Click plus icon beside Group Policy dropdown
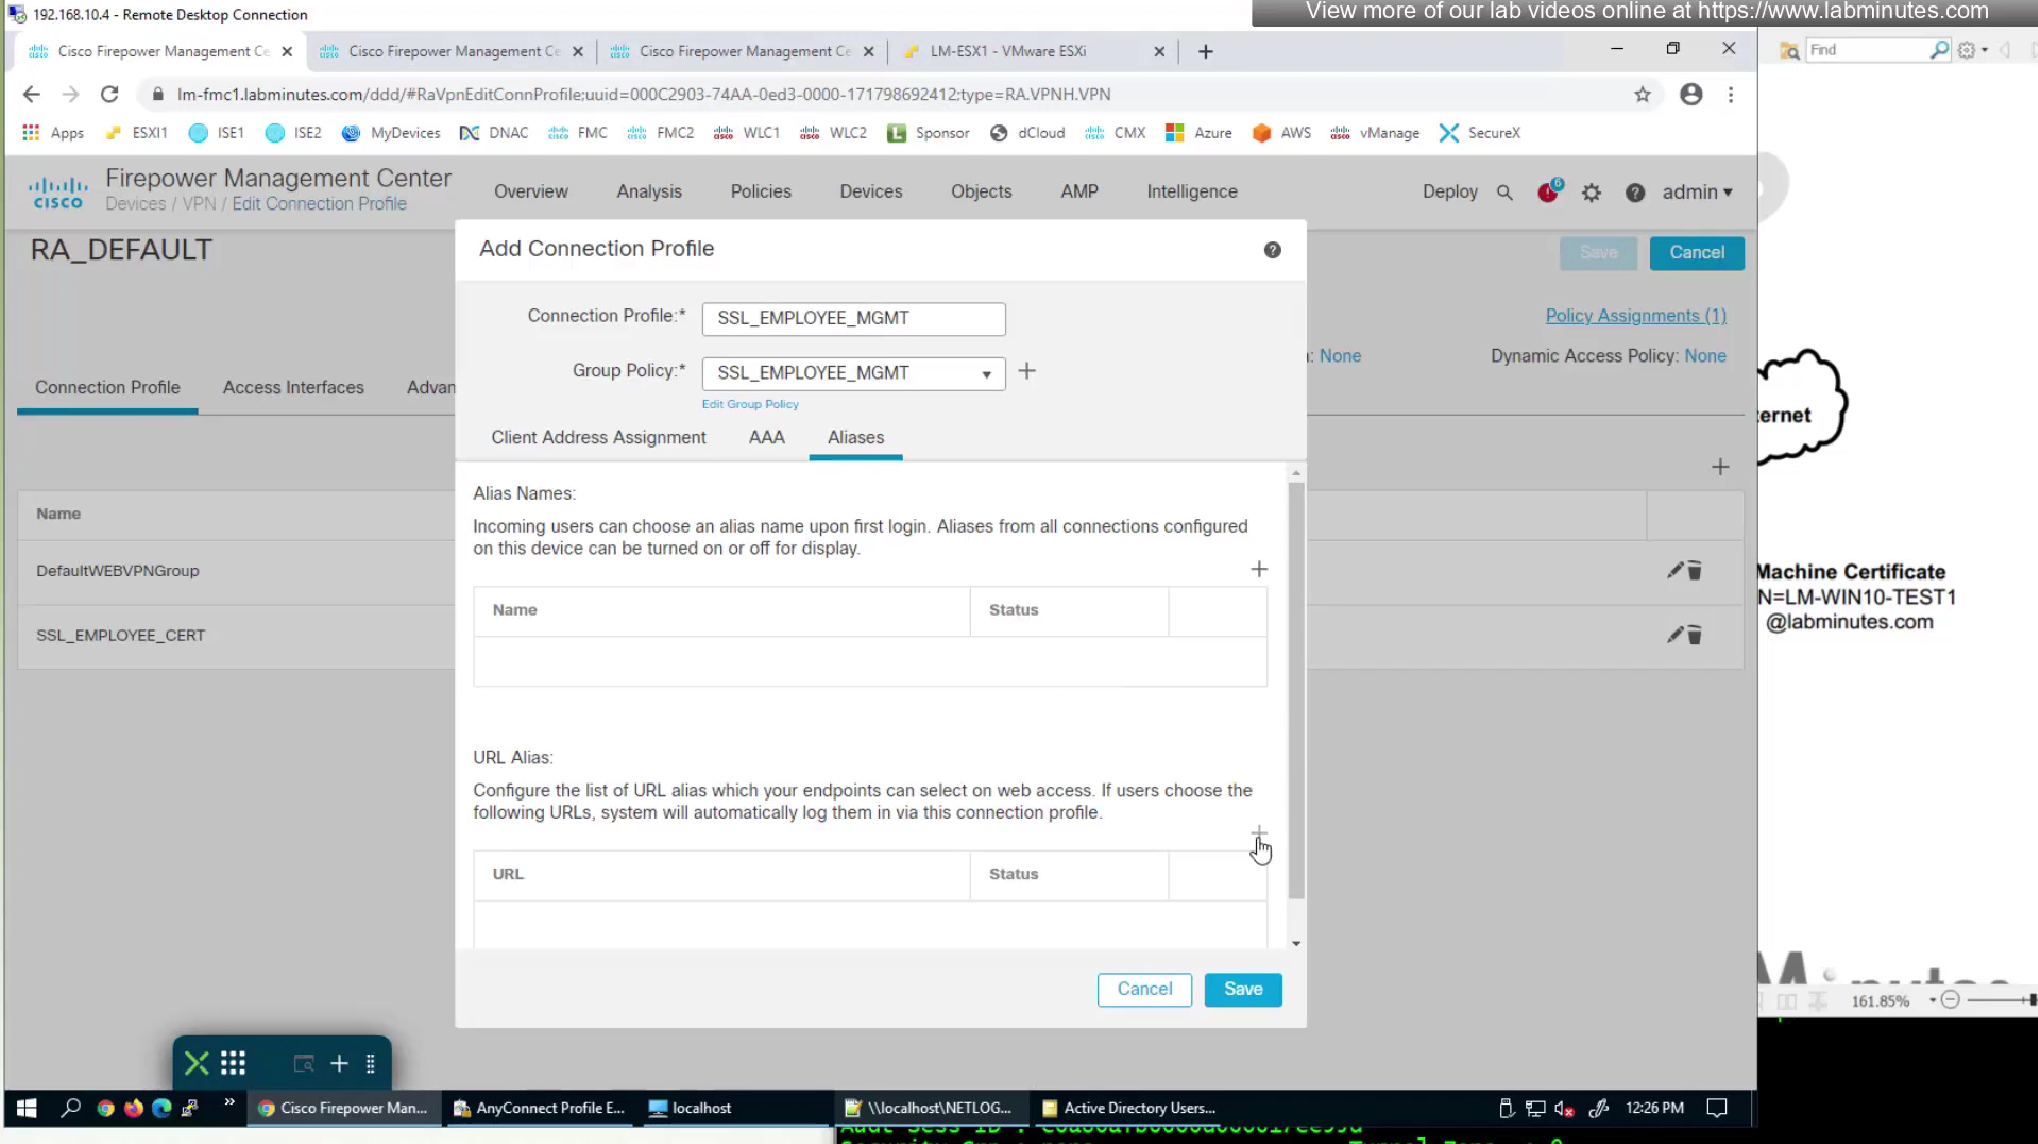Viewport: 2038px width, 1144px height. coord(1027,372)
